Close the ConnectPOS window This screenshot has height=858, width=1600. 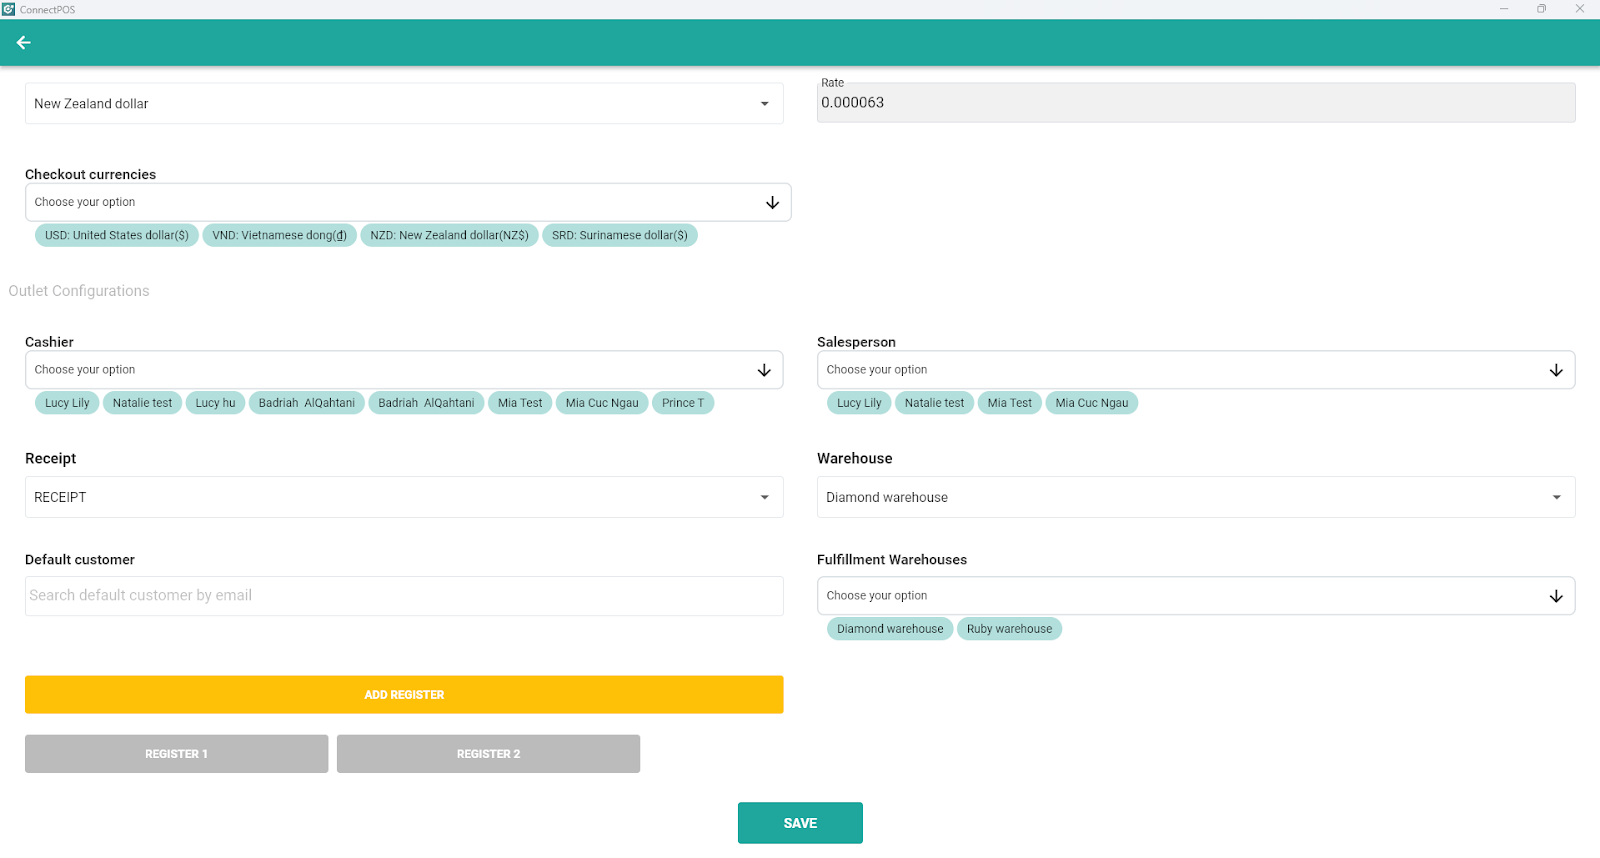click(x=1580, y=9)
